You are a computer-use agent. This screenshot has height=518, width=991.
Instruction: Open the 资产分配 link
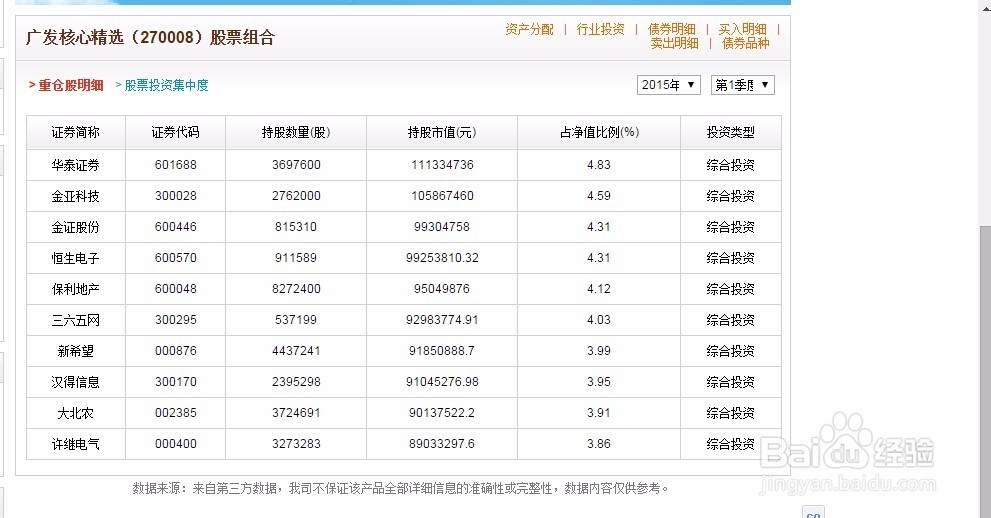click(529, 29)
